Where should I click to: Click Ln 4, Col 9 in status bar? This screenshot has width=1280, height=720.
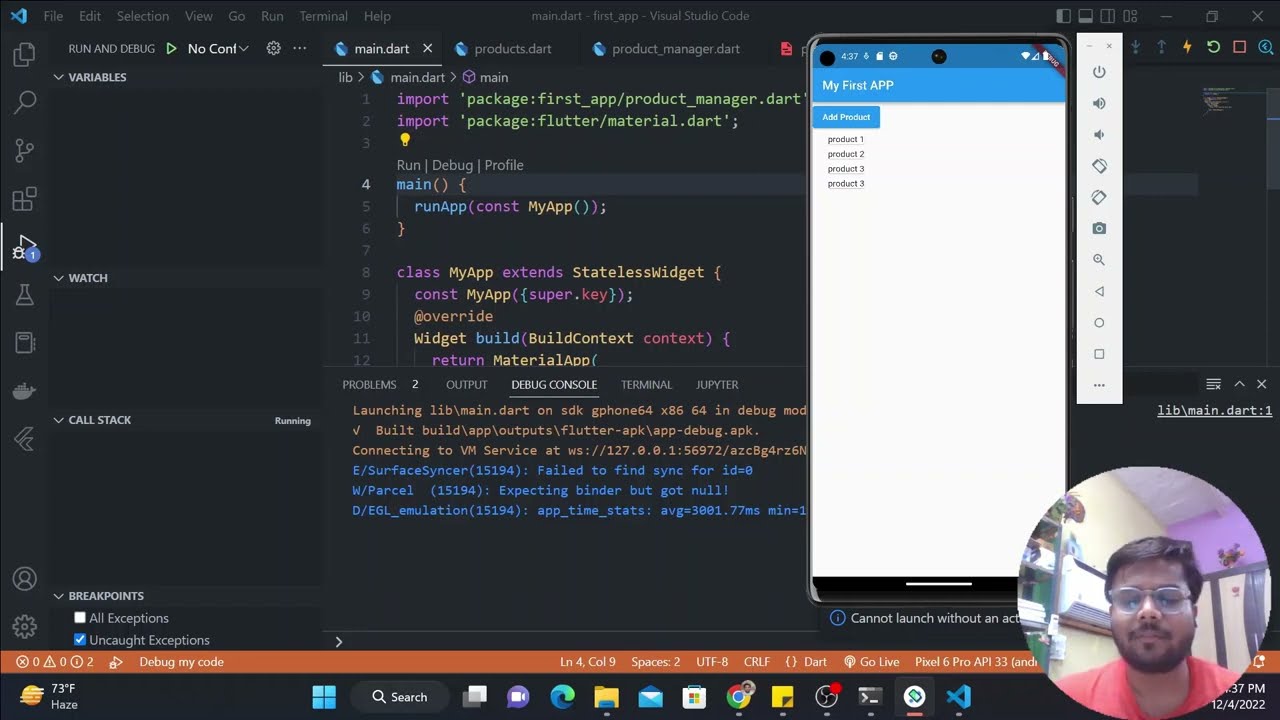588,662
